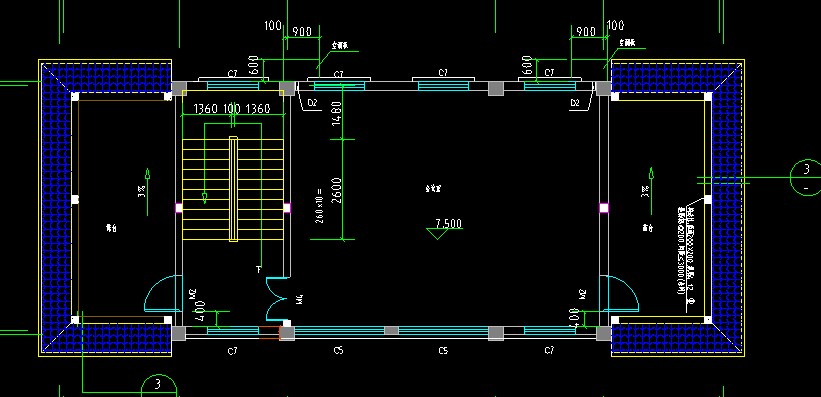This screenshot has height=397, width=821.
Task: Click the 900 dimension near the right terrace
Action: click(585, 31)
